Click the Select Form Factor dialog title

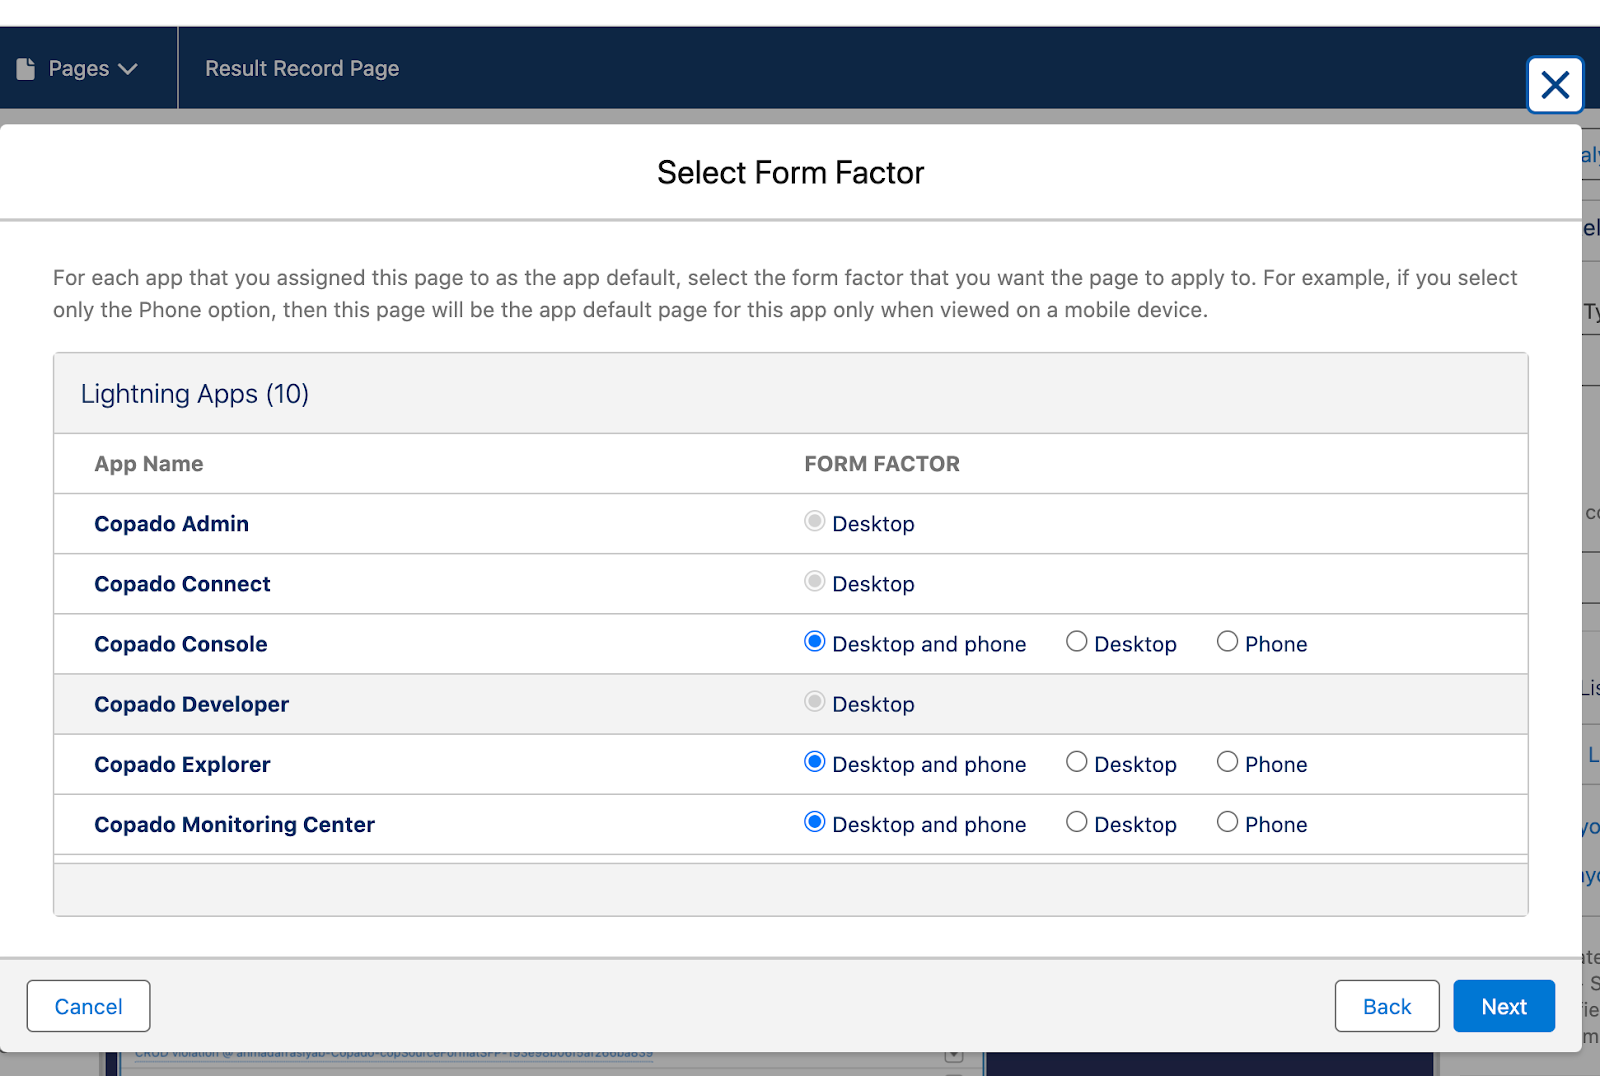[790, 172]
